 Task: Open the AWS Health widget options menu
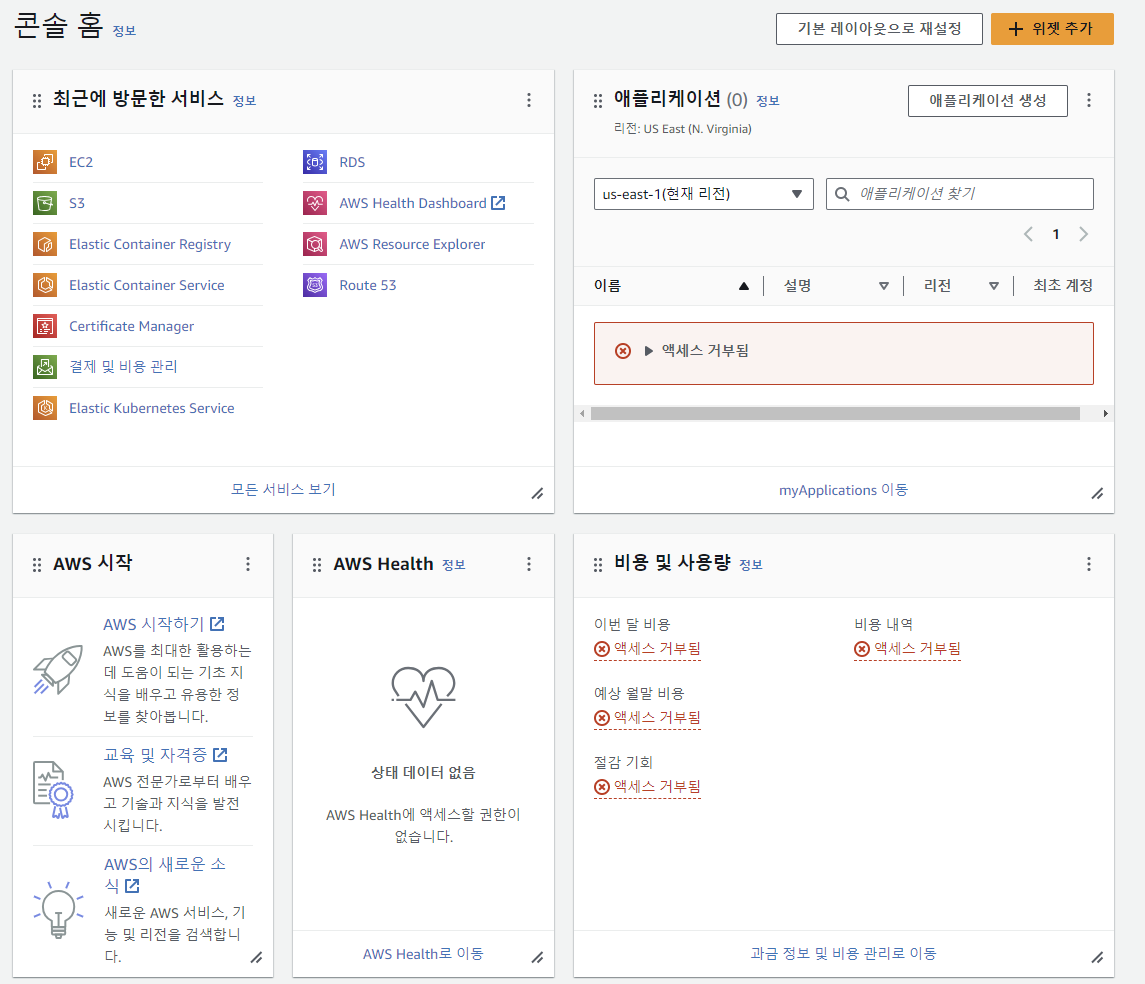click(529, 564)
